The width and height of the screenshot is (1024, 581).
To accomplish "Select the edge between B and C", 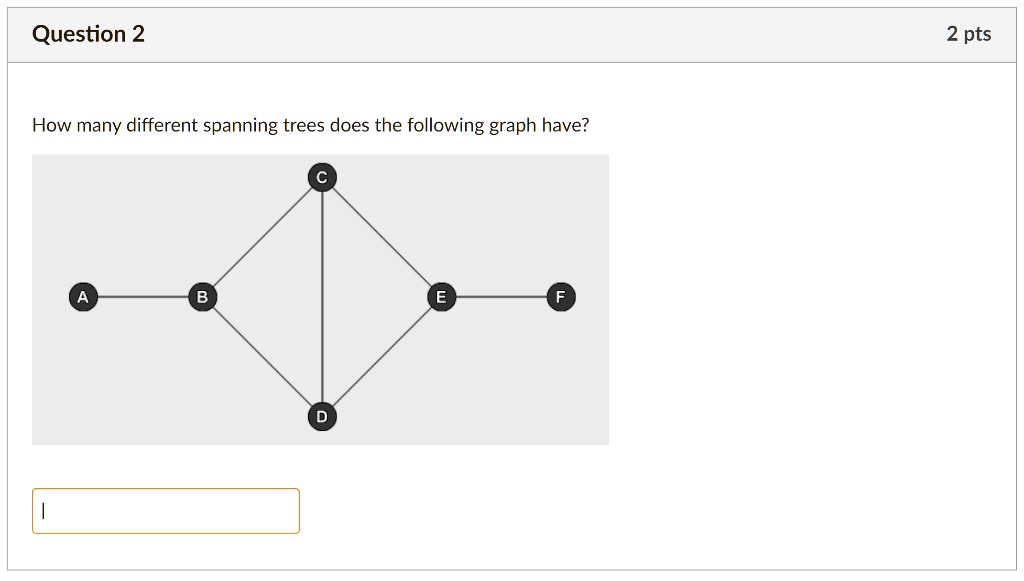I will coord(260,237).
